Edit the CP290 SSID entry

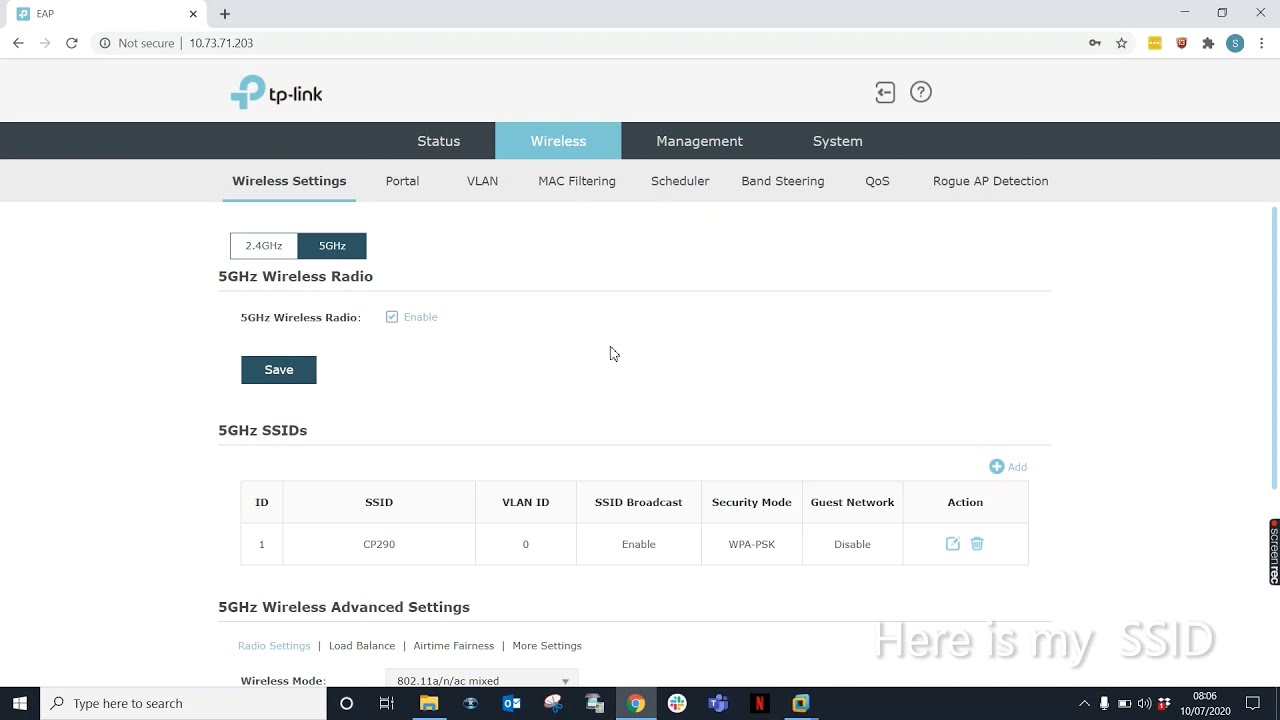pos(953,544)
